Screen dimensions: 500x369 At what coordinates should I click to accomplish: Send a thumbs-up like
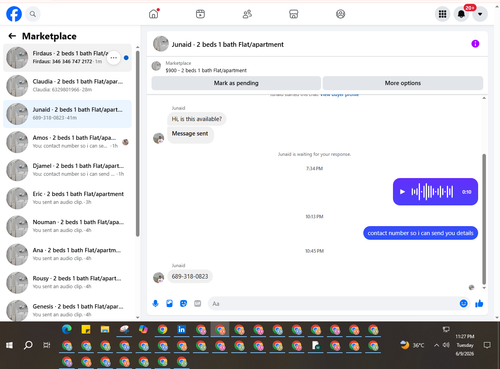coord(479,303)
